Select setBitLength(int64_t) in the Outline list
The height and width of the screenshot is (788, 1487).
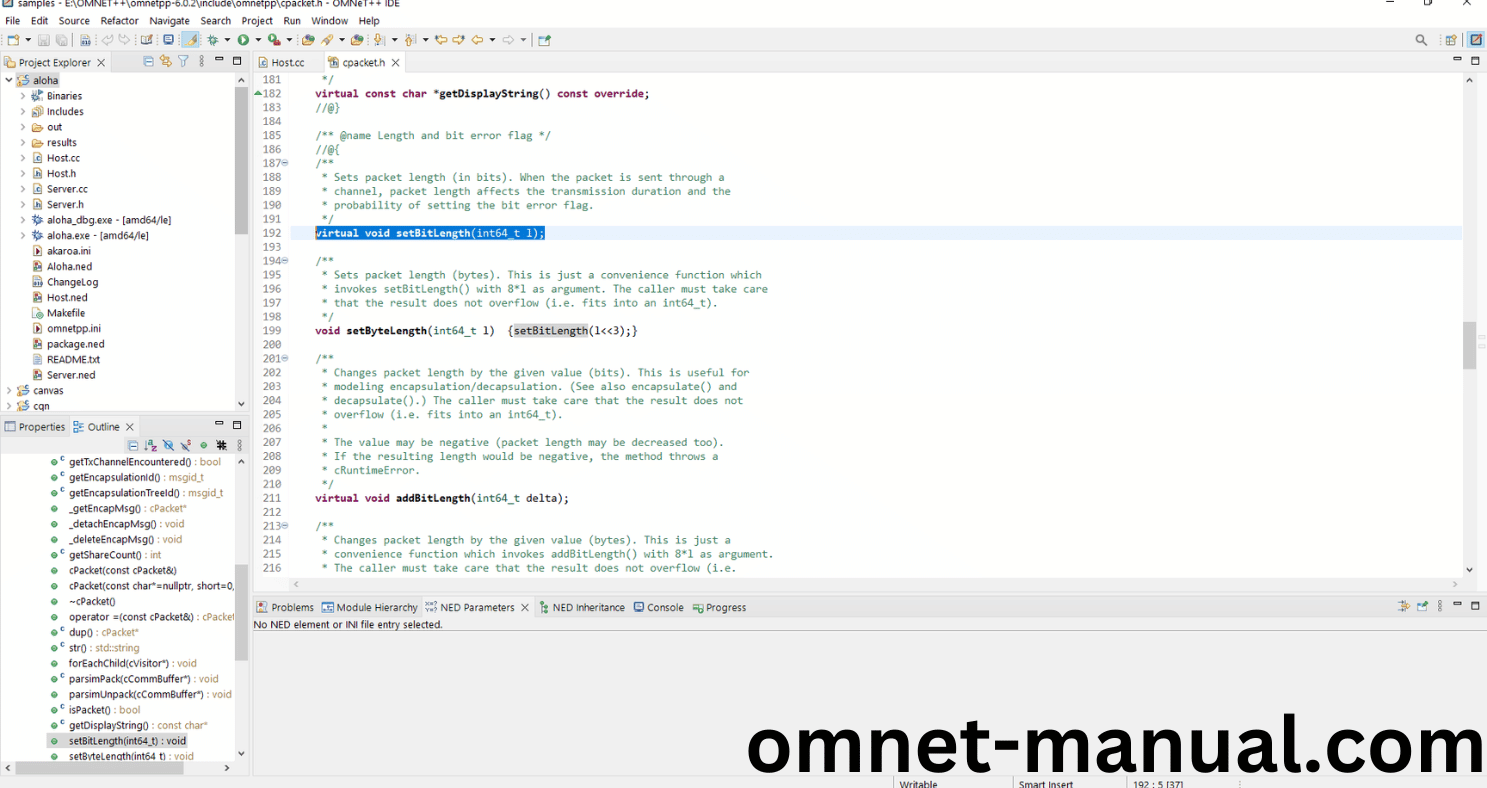(127, 741)
